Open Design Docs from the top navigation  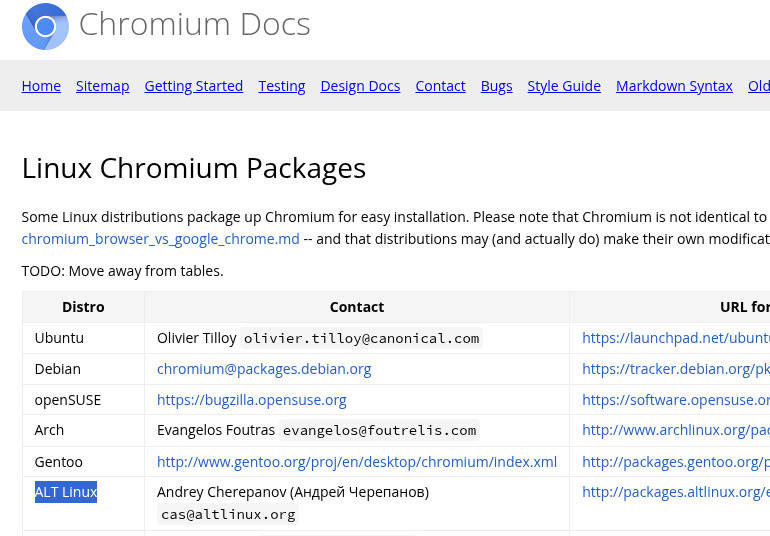coord(360,86)
